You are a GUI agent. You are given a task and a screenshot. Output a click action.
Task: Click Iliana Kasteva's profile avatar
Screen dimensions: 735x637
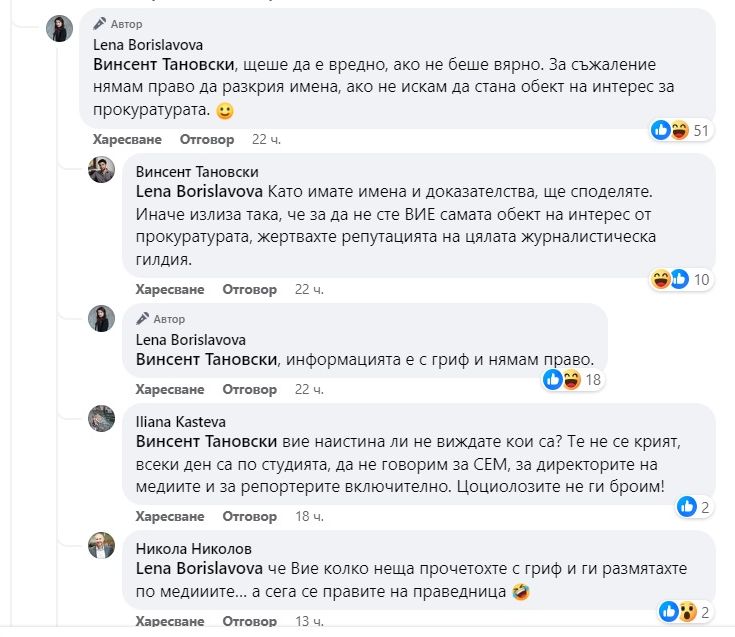[x=102, y=418]
